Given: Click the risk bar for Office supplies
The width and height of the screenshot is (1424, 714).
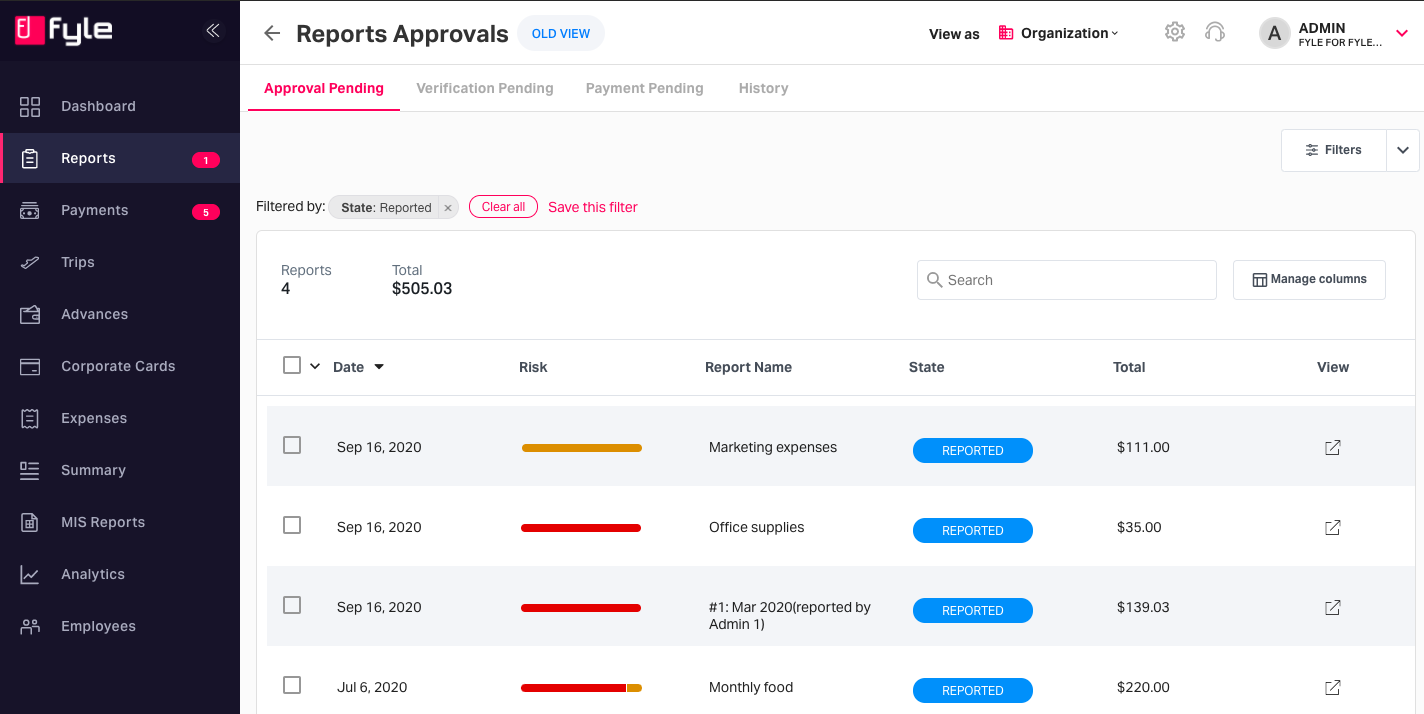Looking at the screenshot, I should click(x=581, y=527).
